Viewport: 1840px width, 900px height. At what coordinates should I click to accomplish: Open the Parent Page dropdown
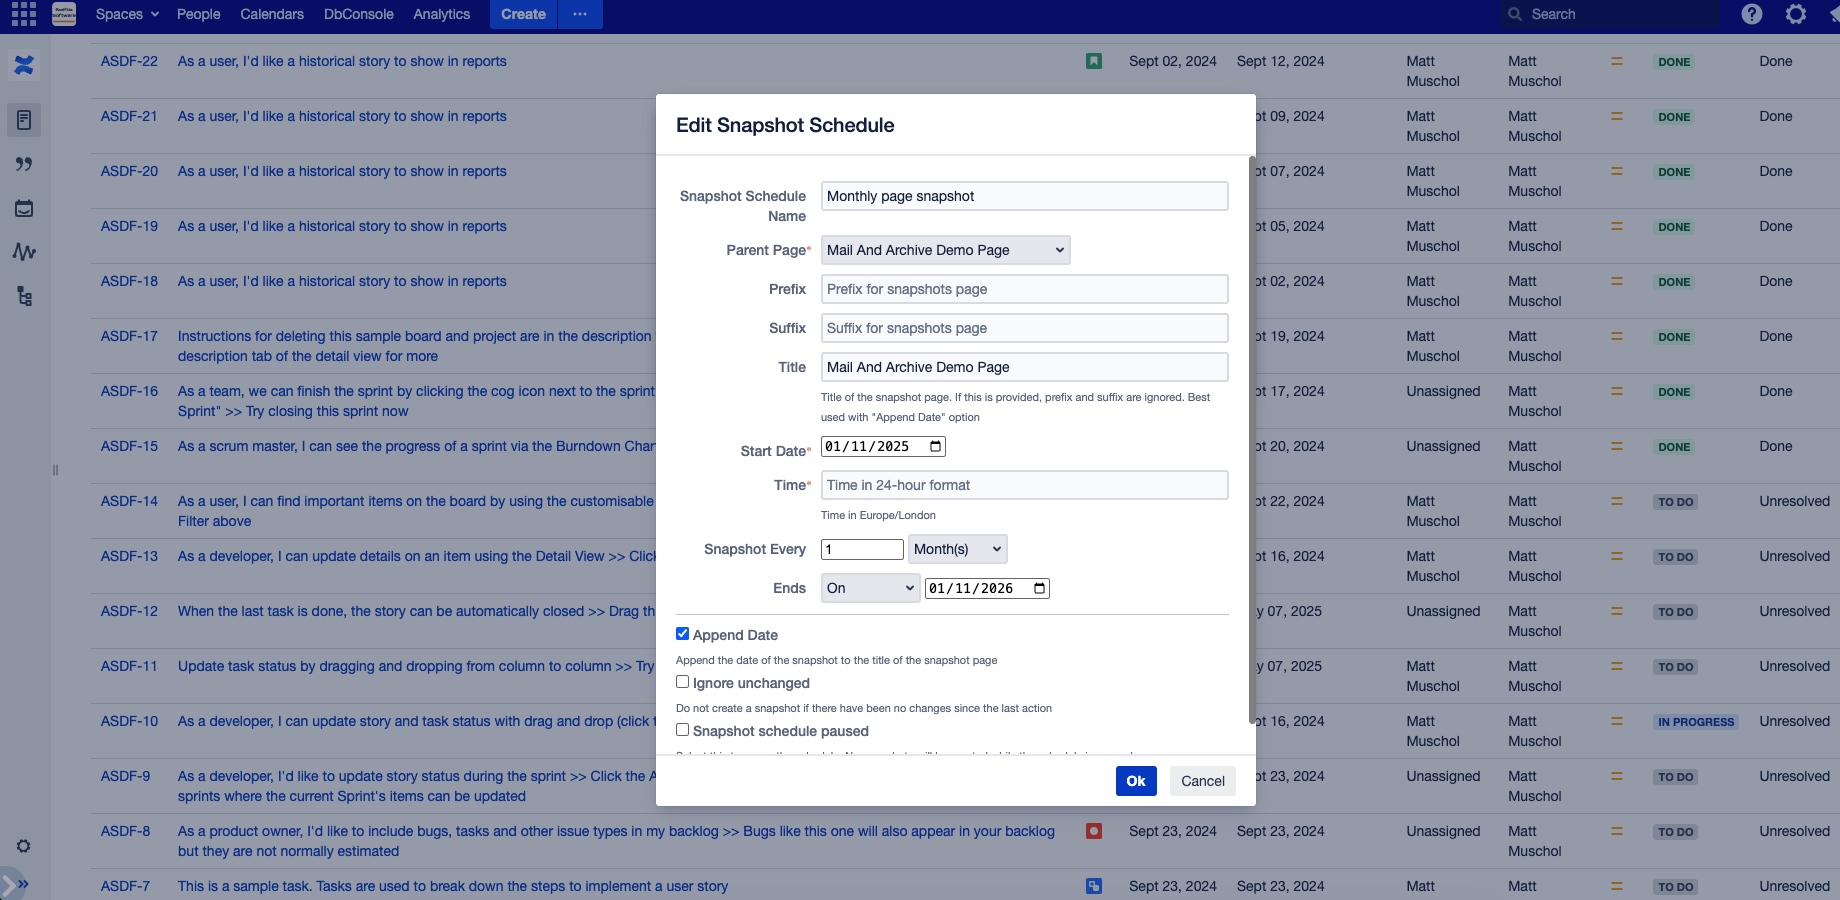click(944, 250)
